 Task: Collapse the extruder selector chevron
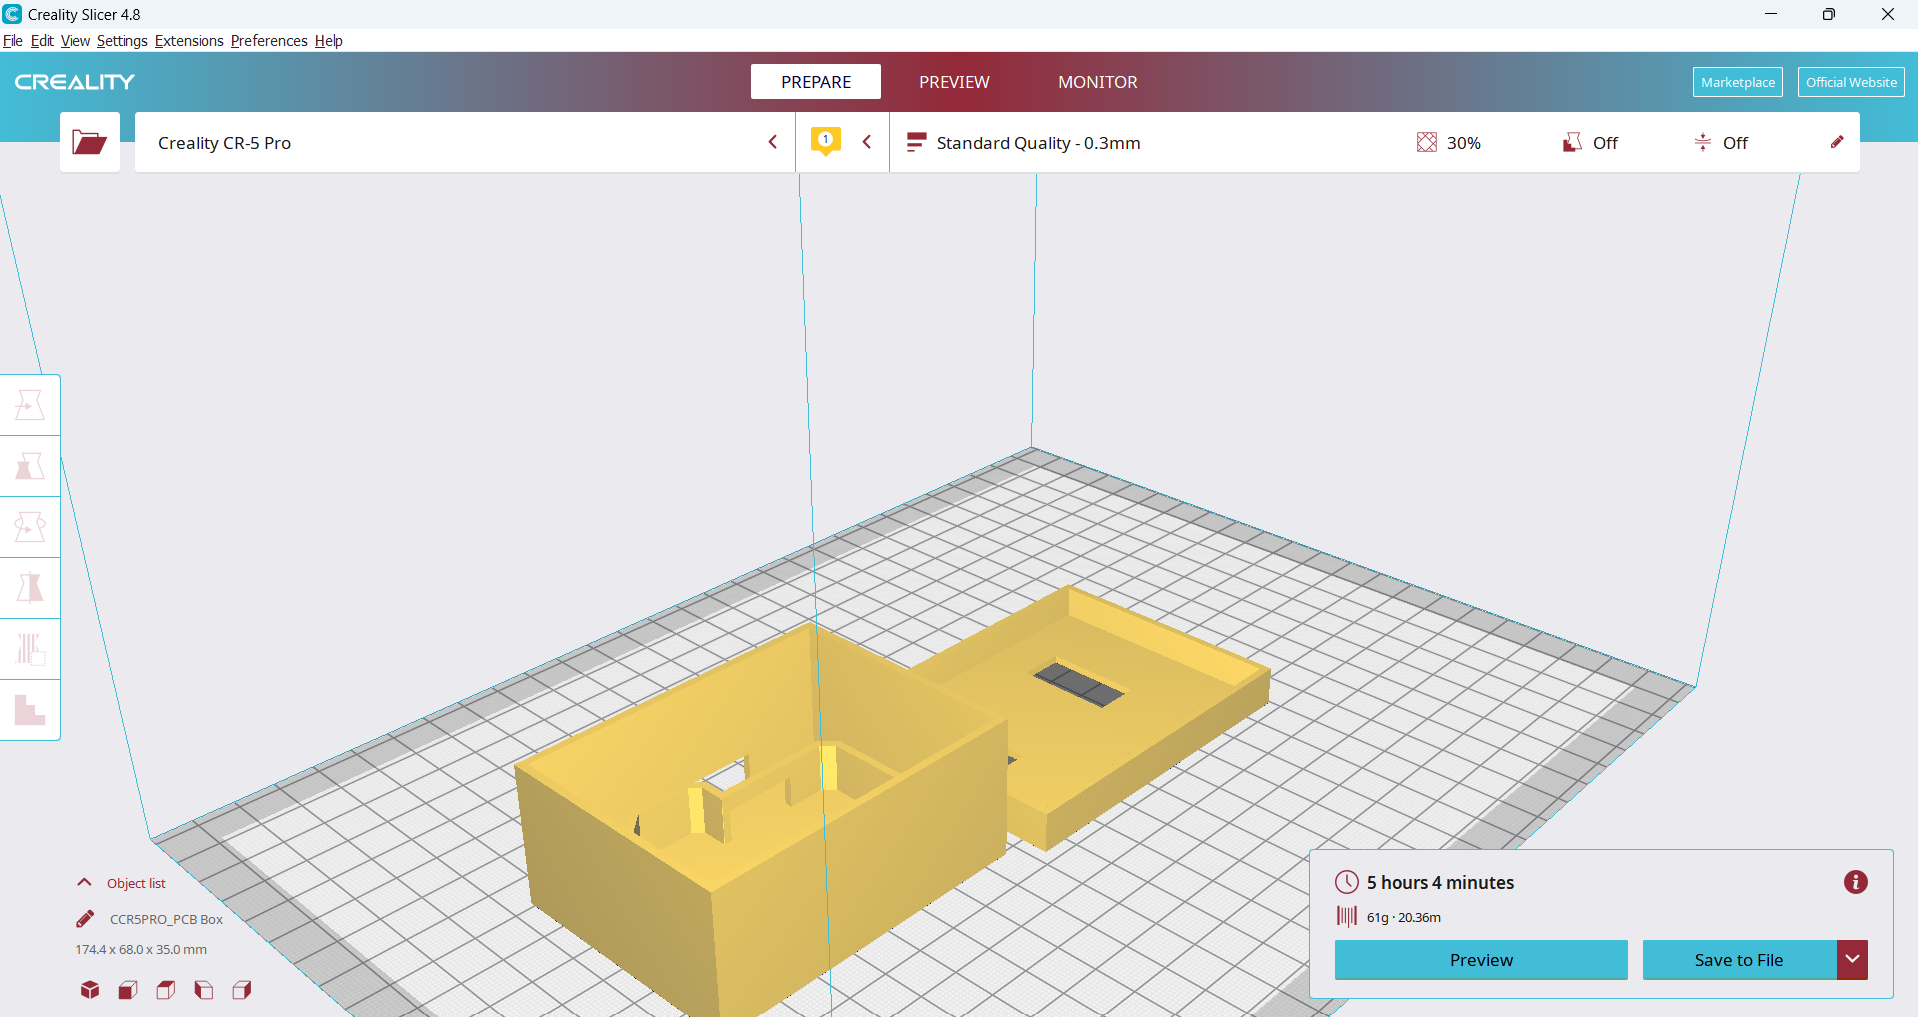tap(867, 142)
